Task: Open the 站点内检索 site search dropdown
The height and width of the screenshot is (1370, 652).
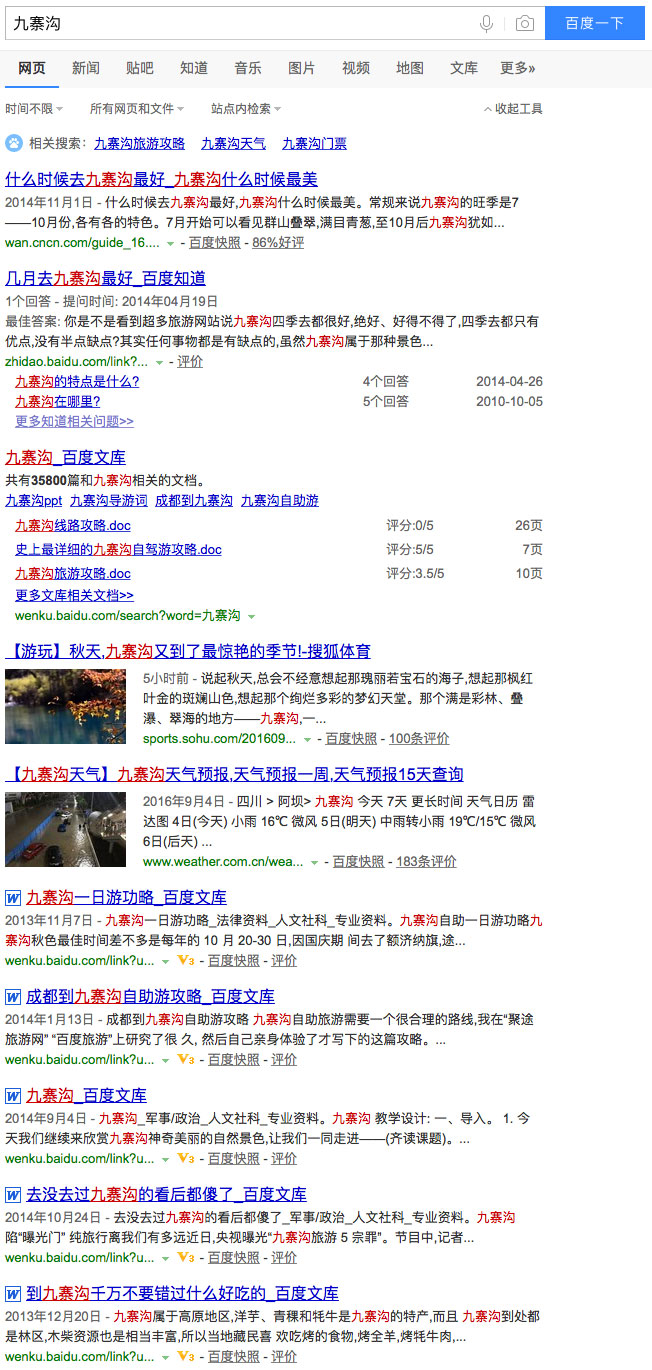Action: [246, 108]
